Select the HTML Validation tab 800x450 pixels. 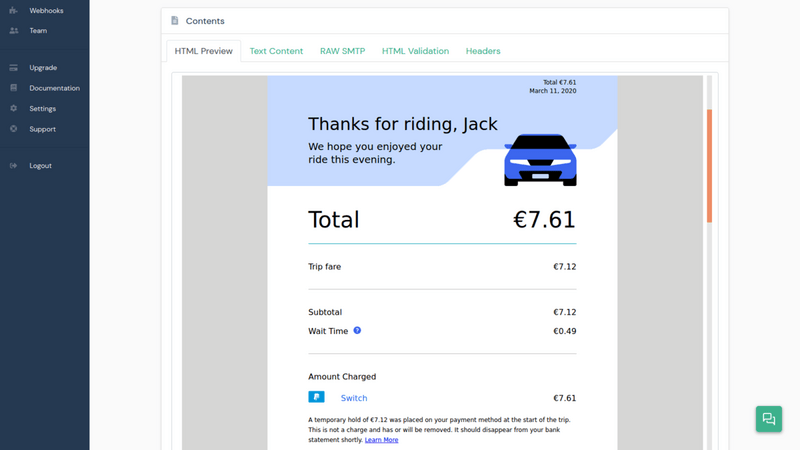point(415,51)
